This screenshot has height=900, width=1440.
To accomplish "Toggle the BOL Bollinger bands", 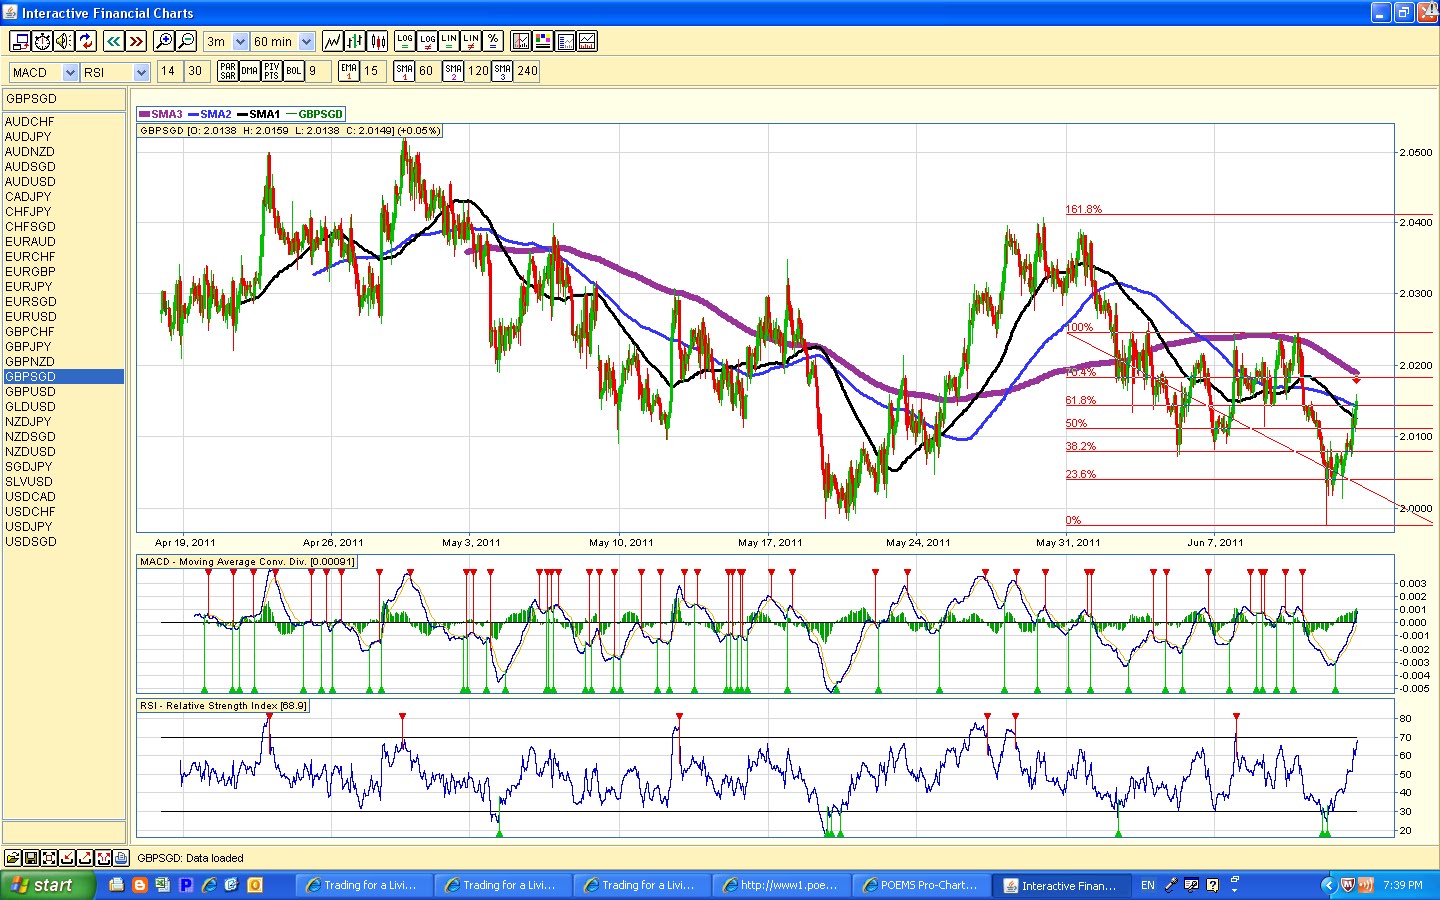I will click(294, 71).
